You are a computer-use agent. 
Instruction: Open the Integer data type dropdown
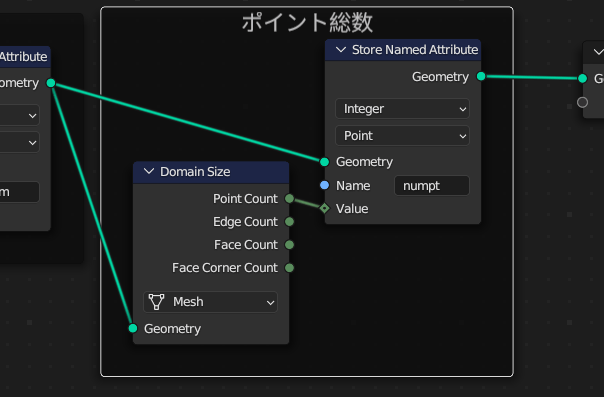coord(402,109)
